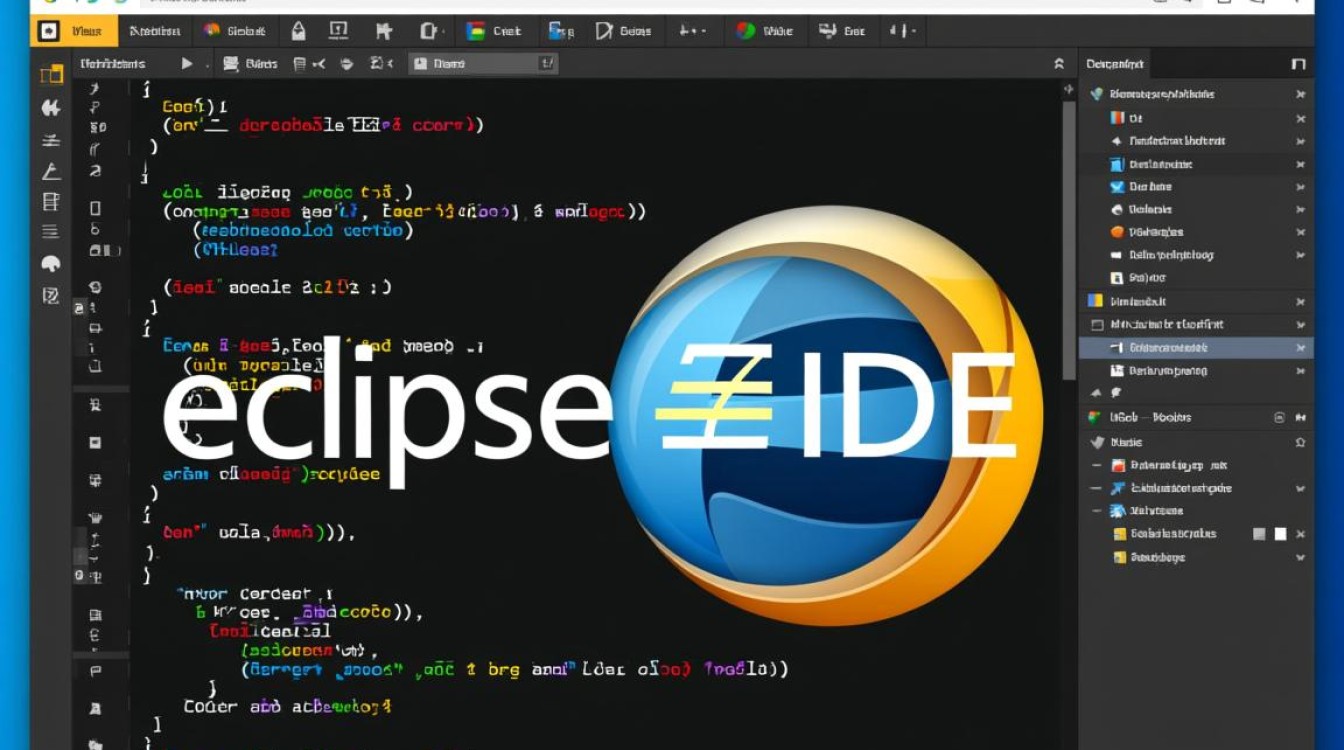Screen dimensions: 1344x750
Task: Select the row with the blue bird icon
Action: 1196,187
